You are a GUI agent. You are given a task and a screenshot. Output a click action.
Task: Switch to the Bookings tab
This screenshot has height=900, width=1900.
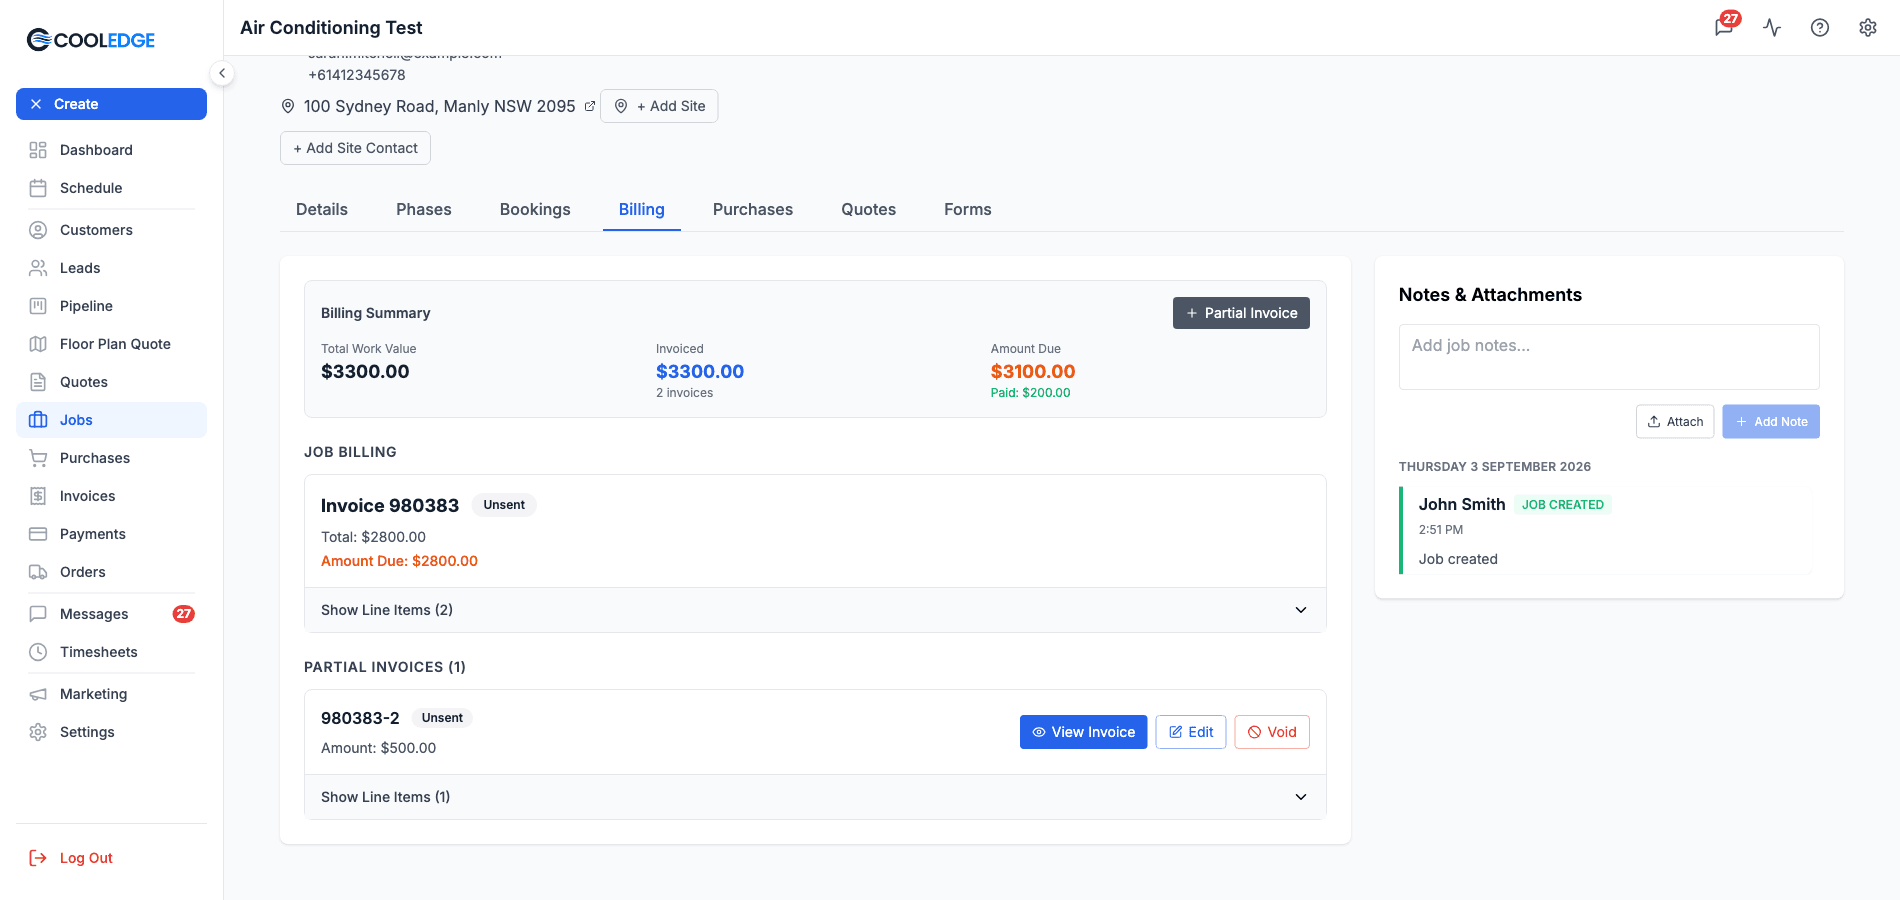tap(535, 209)
